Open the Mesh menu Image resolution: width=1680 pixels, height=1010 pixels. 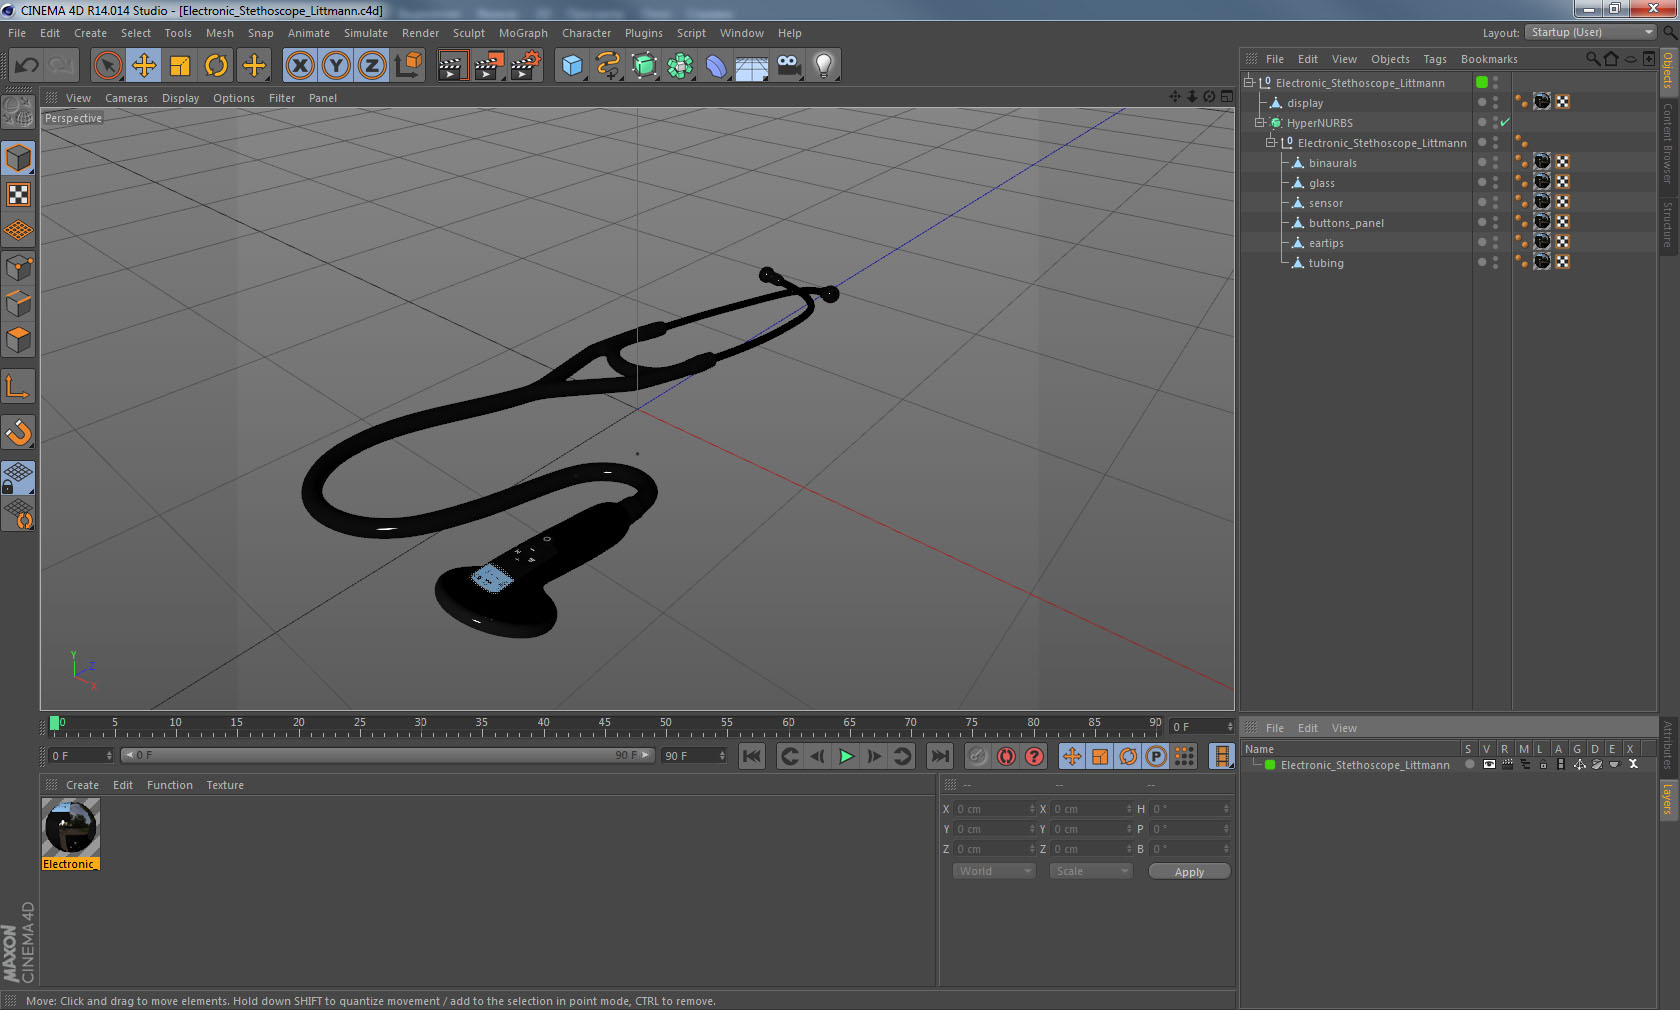point(219,33)
